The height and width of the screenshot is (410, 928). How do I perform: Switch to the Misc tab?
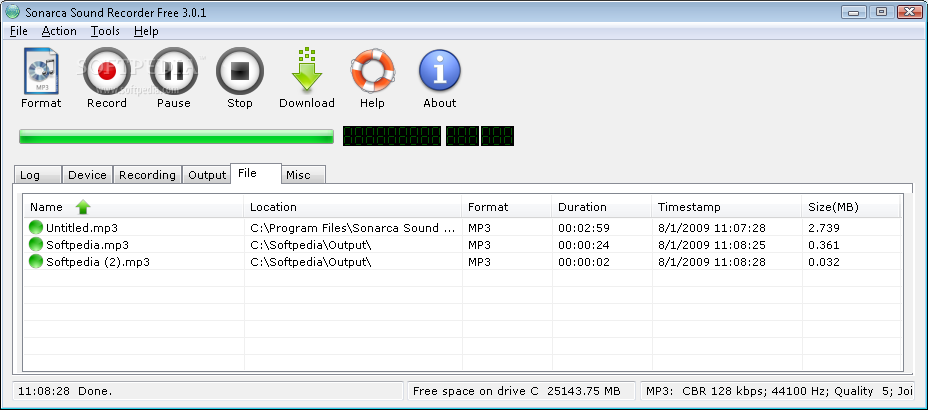point(303,175)
